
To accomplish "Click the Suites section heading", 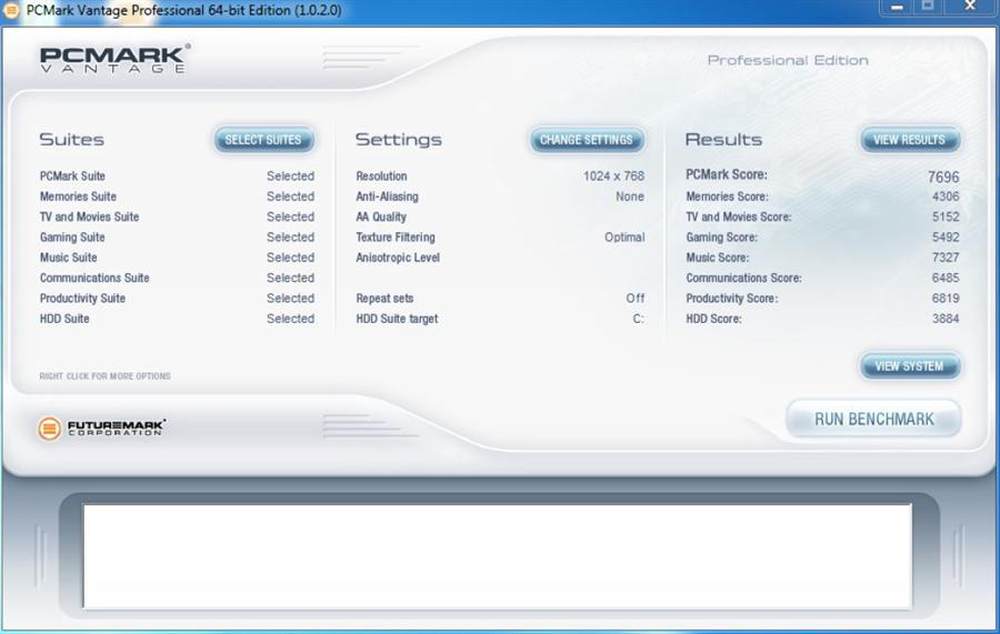I will coord(71,140).
